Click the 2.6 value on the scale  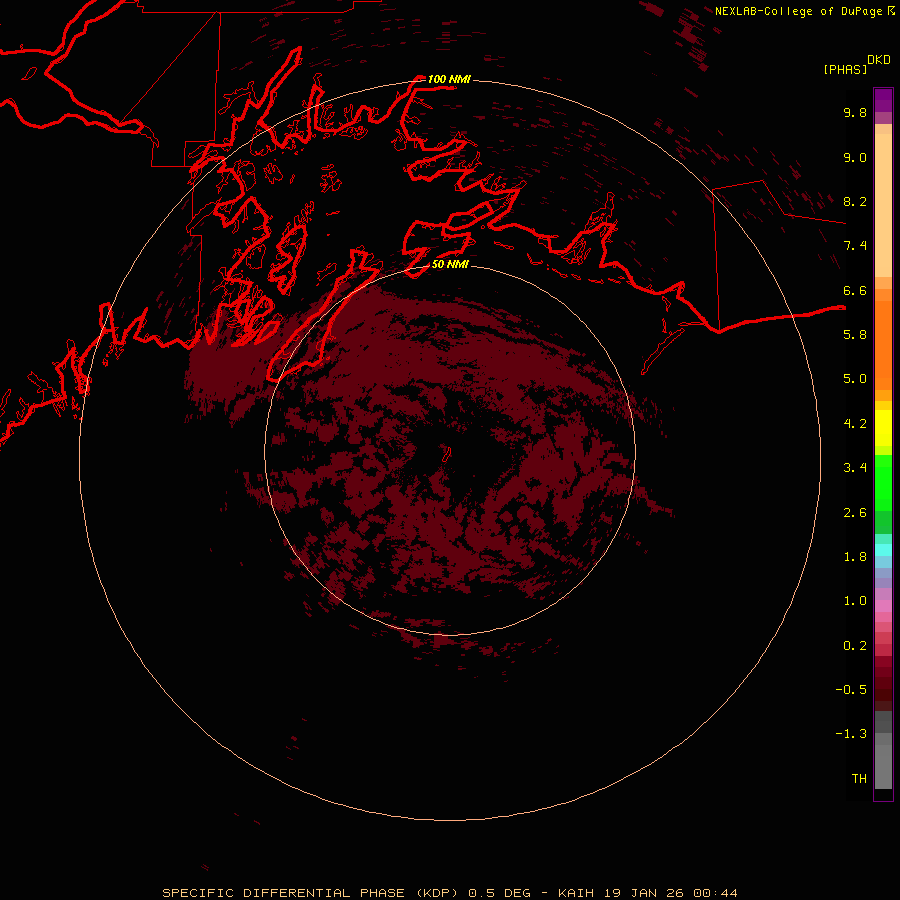point(855,512)
